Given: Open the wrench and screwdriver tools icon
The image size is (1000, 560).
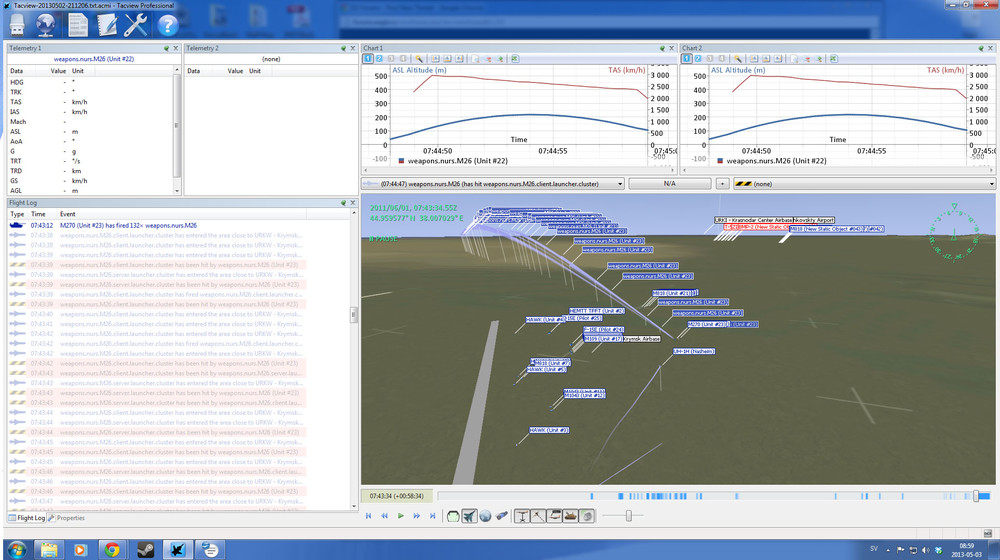Looking at the screenshot, I should [136, 26].
